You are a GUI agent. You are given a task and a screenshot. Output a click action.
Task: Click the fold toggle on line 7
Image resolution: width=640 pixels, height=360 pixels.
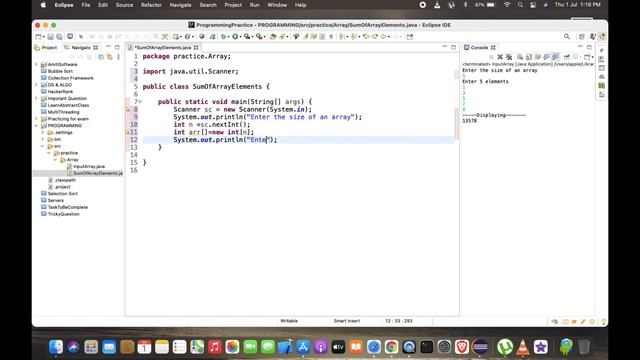click(x=140, y=102)
